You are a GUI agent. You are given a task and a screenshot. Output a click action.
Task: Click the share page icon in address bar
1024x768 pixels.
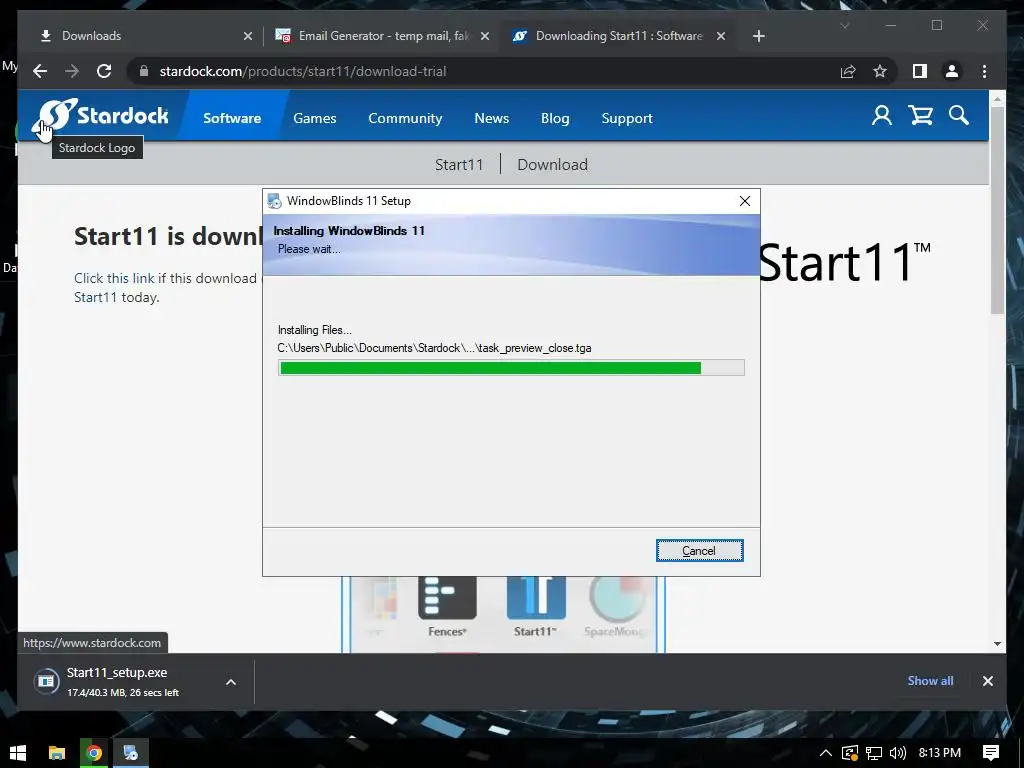tap(848, 71)
